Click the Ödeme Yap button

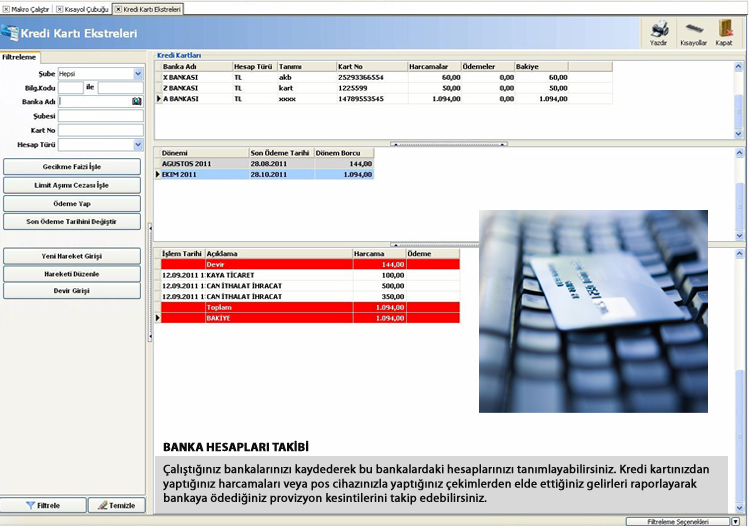coord(72,203)
